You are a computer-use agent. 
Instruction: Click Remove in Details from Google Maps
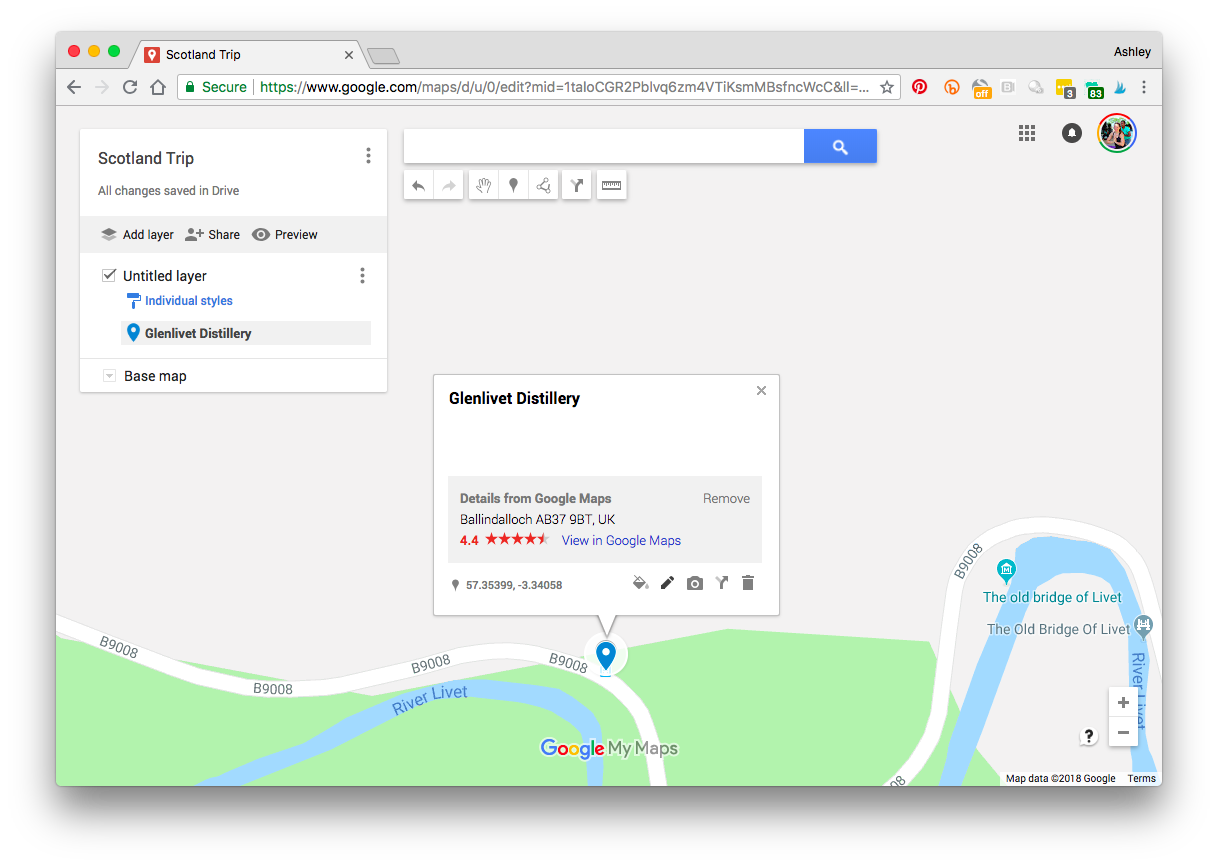[726, 498]
